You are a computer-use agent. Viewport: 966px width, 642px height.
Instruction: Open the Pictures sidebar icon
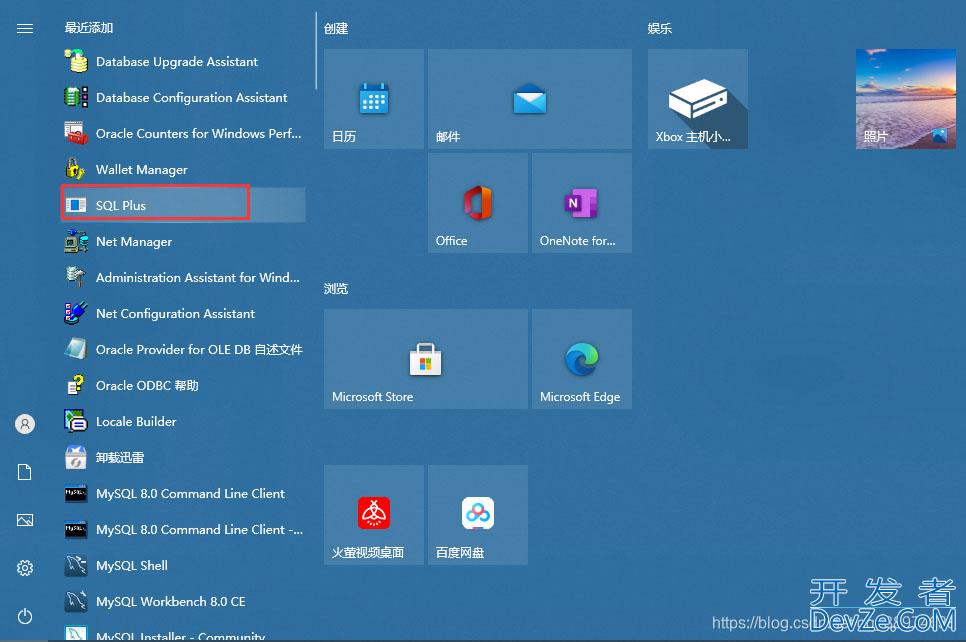(x=25, y=520)
